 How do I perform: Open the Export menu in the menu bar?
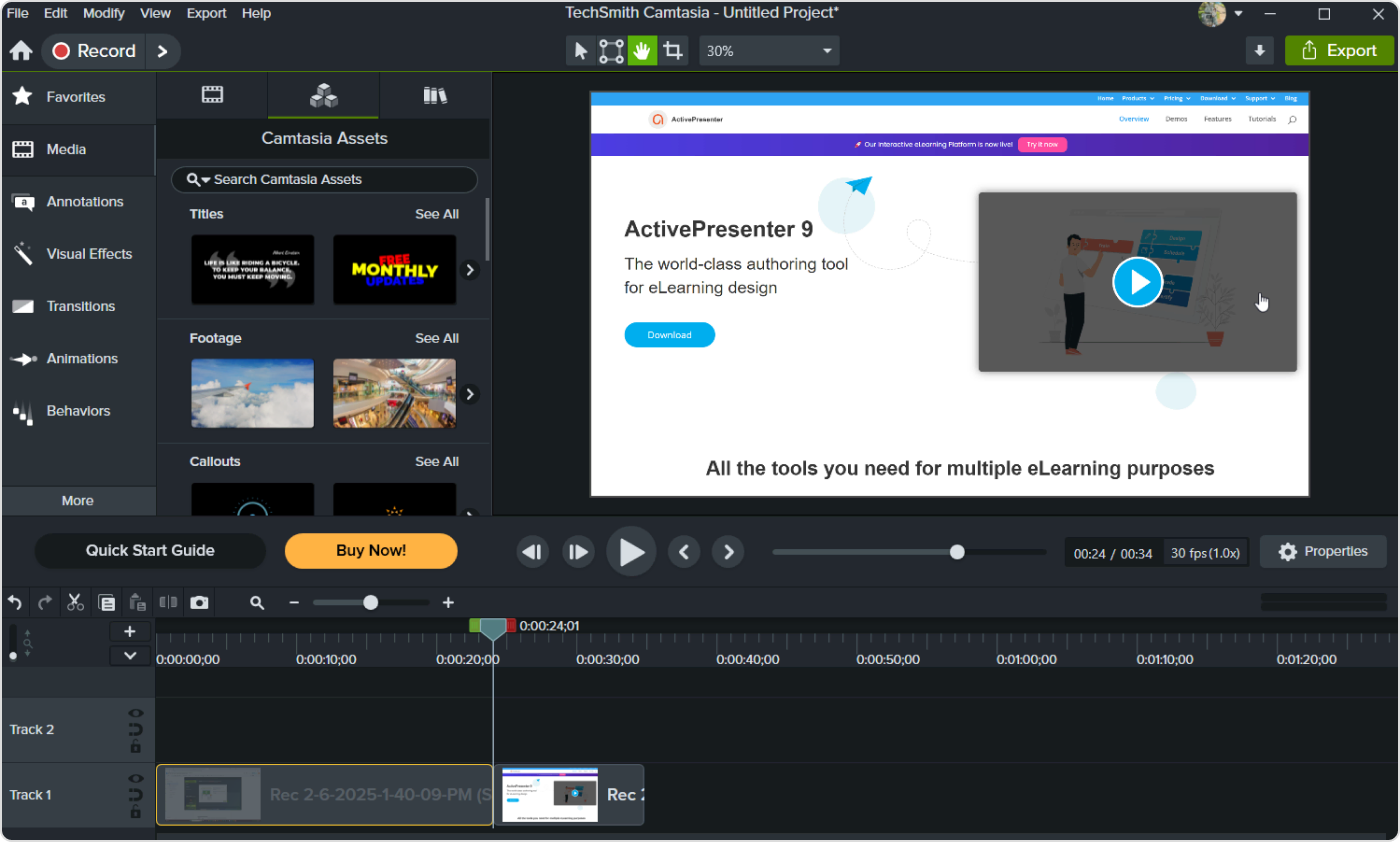click(x=206, y=13)
